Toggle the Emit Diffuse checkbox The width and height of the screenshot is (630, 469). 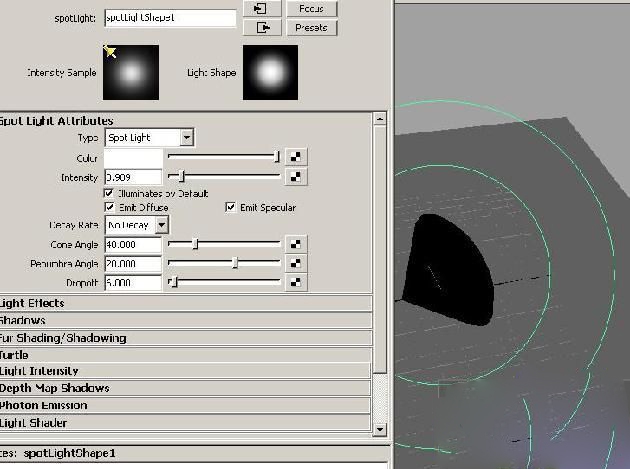[x=109, y=207]
